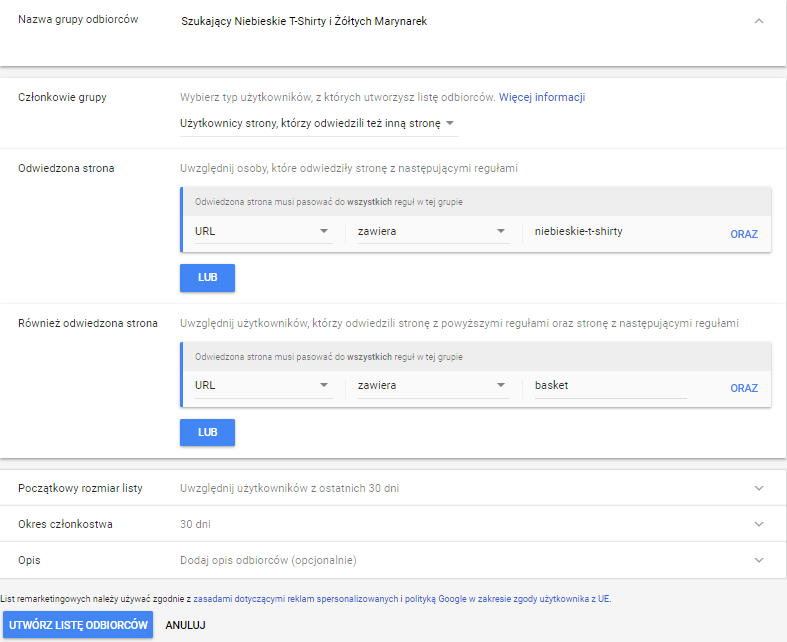Edit the audience name field 'Szukający Niebieskie T-Shirty'
This screenshot has width=787, height=642.
coord(304,21)
